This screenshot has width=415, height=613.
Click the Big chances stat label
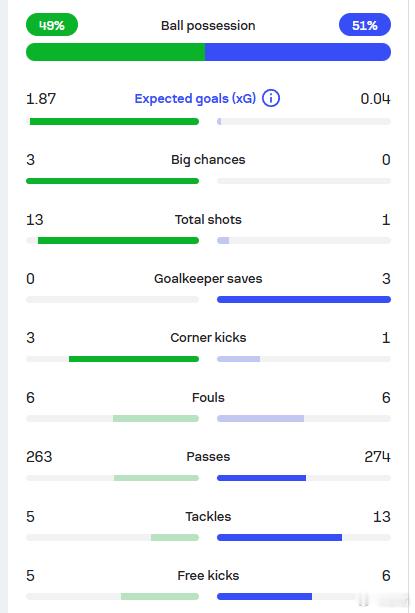click(x=208, y=160)
